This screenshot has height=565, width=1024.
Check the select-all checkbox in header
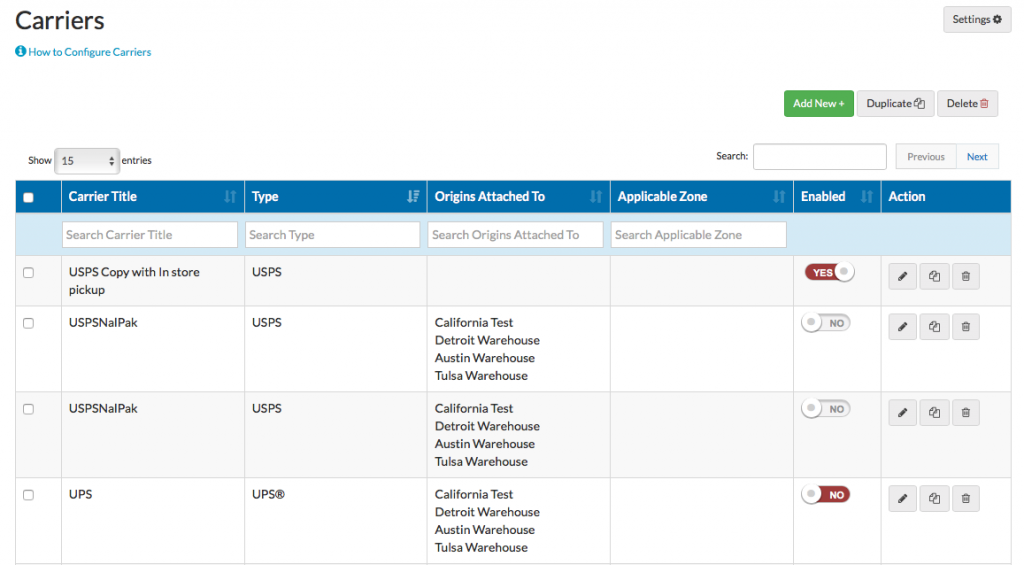click(28, 198)
